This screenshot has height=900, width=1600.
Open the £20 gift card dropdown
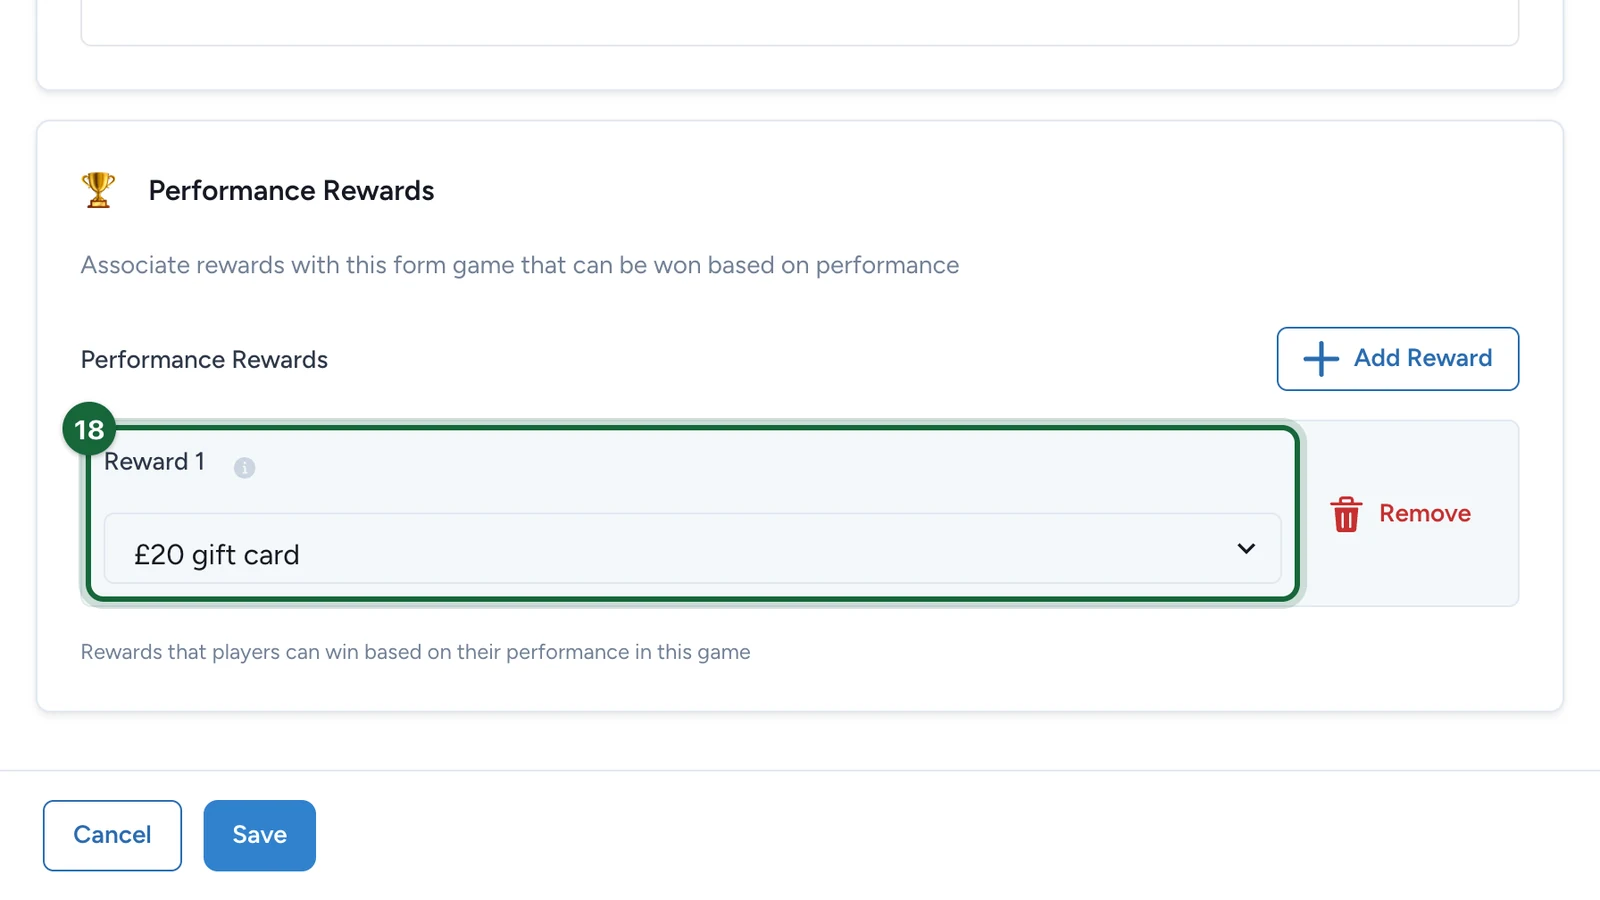[692, 548]
